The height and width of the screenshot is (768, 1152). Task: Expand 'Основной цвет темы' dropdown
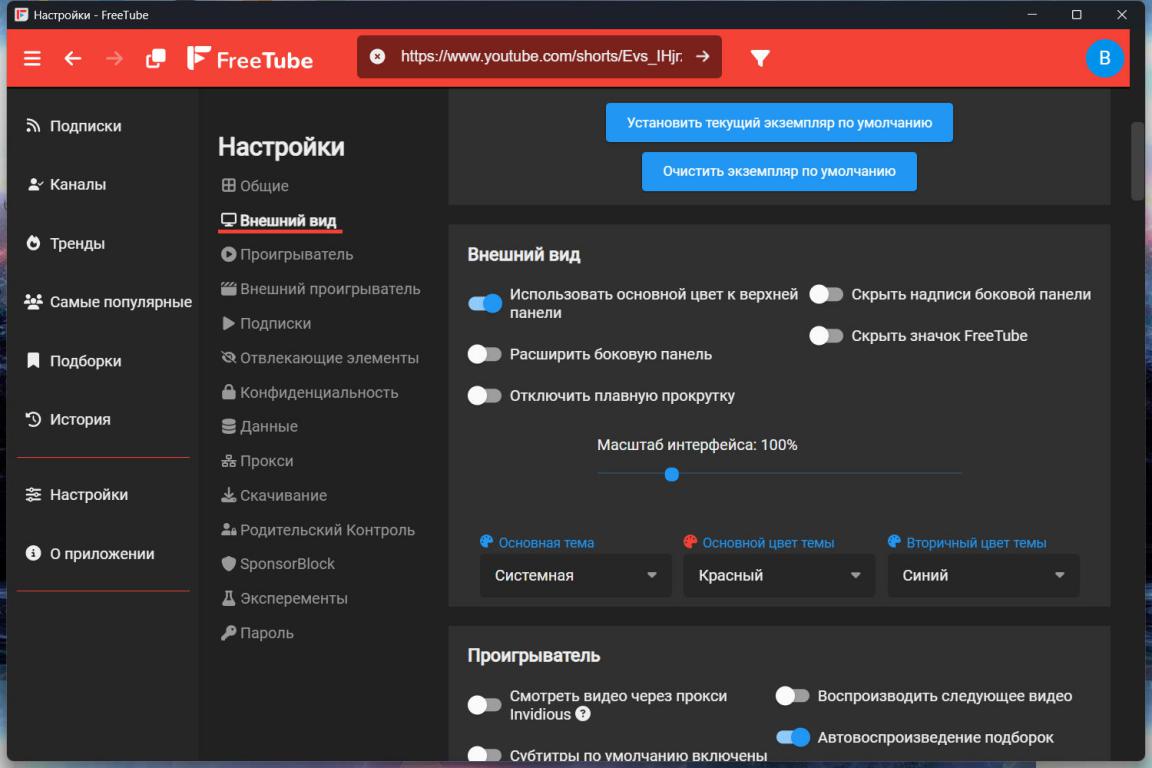pyautogui.click(x=779, y=576)
